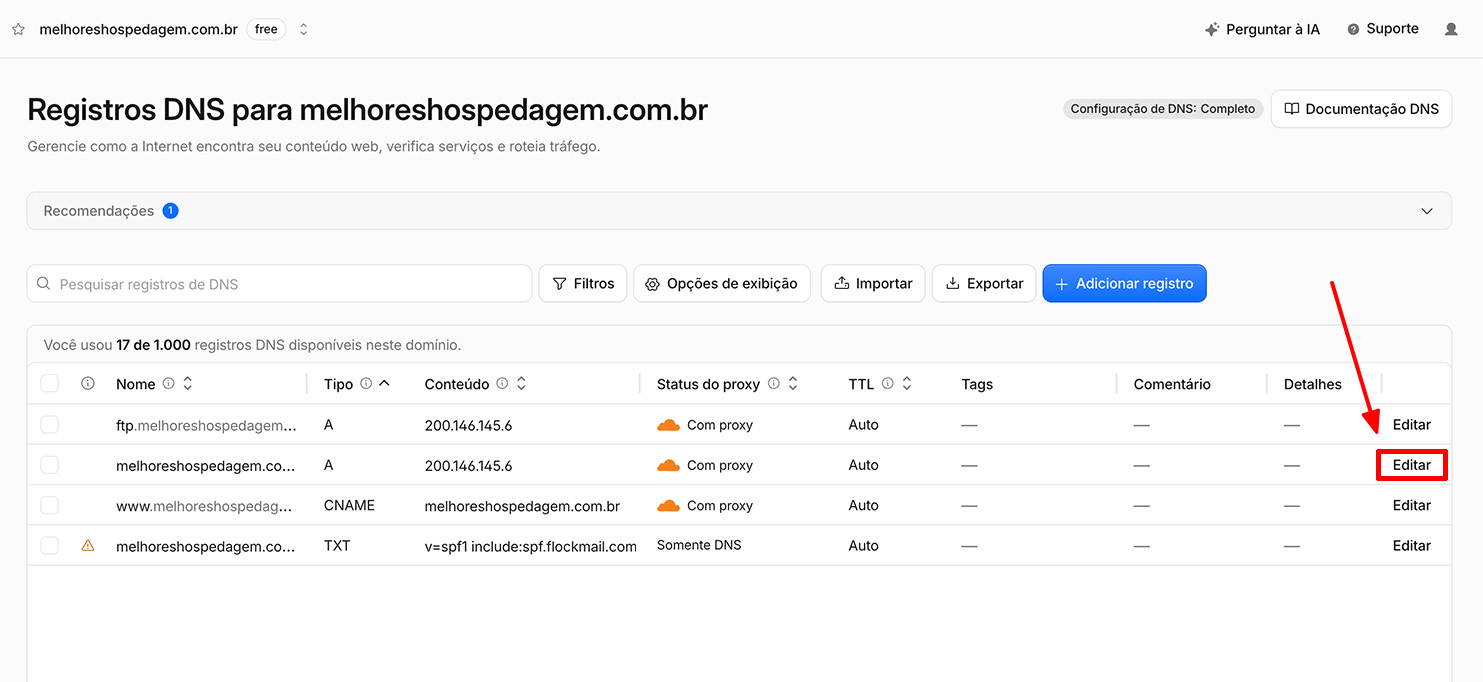Click the TTL column info icon

(x=887, y=383)
